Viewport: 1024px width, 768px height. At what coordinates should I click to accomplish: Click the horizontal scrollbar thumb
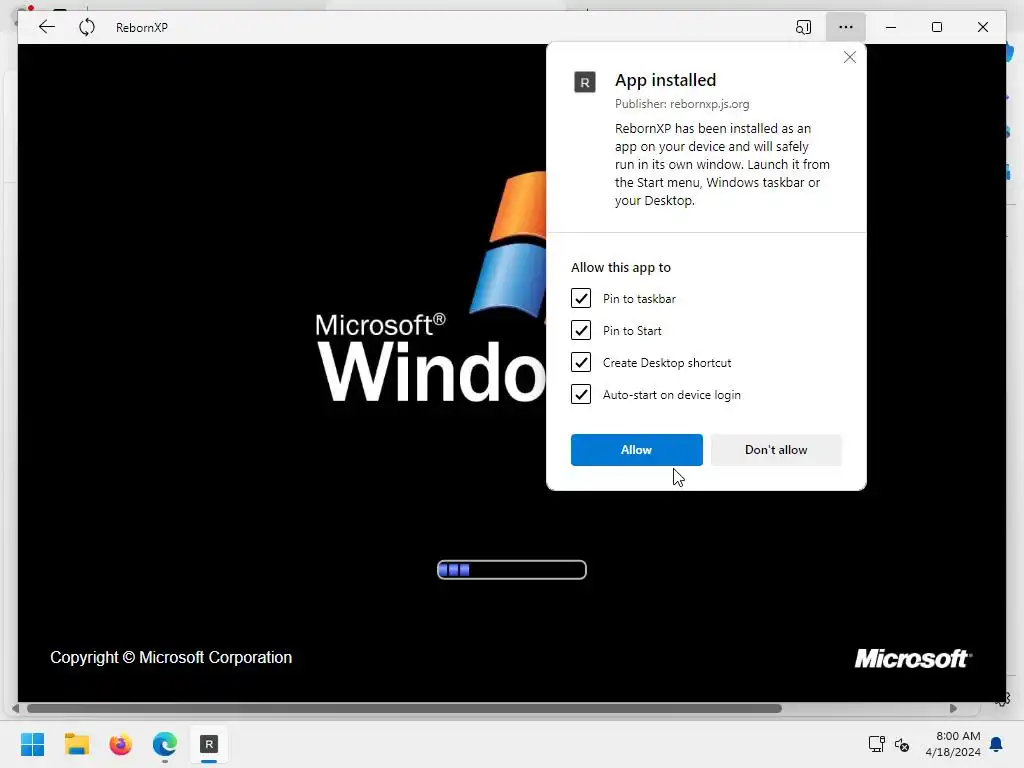click(404, 709)
